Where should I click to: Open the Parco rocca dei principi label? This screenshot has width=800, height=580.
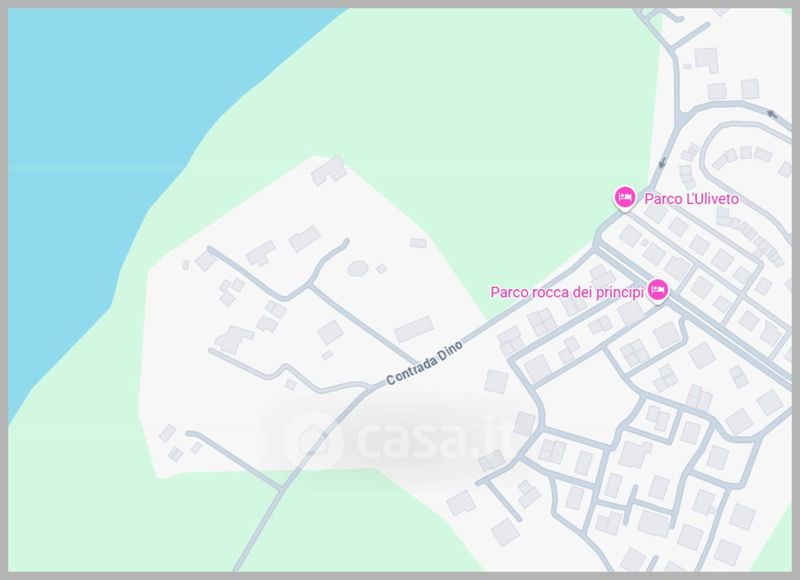pos(567,292)
